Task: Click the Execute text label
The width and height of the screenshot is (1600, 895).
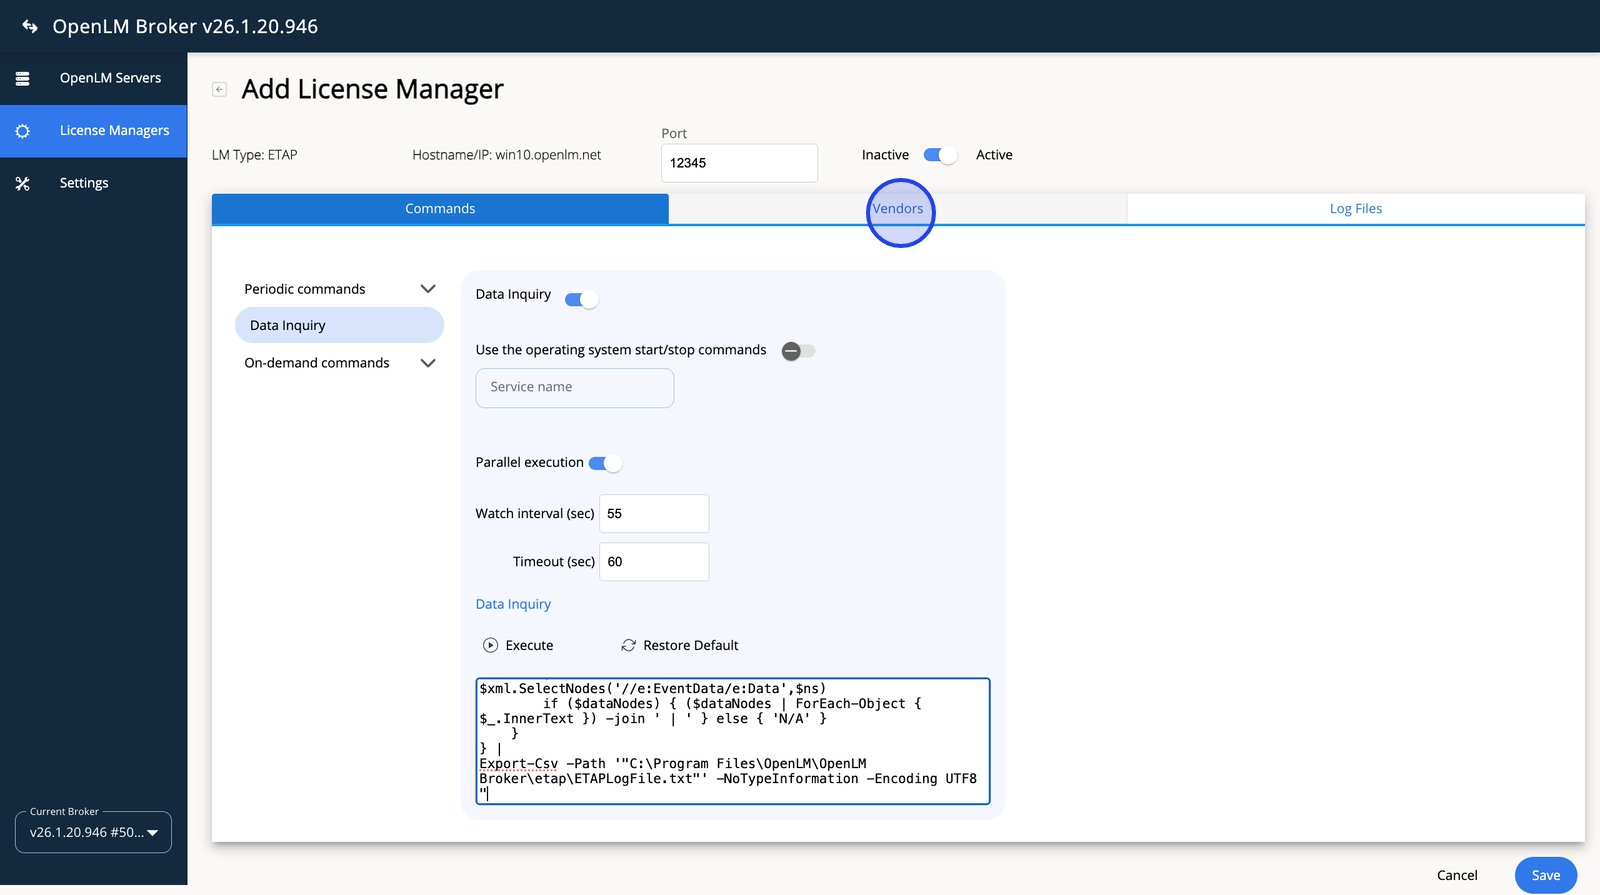Action: coord(529,646)
